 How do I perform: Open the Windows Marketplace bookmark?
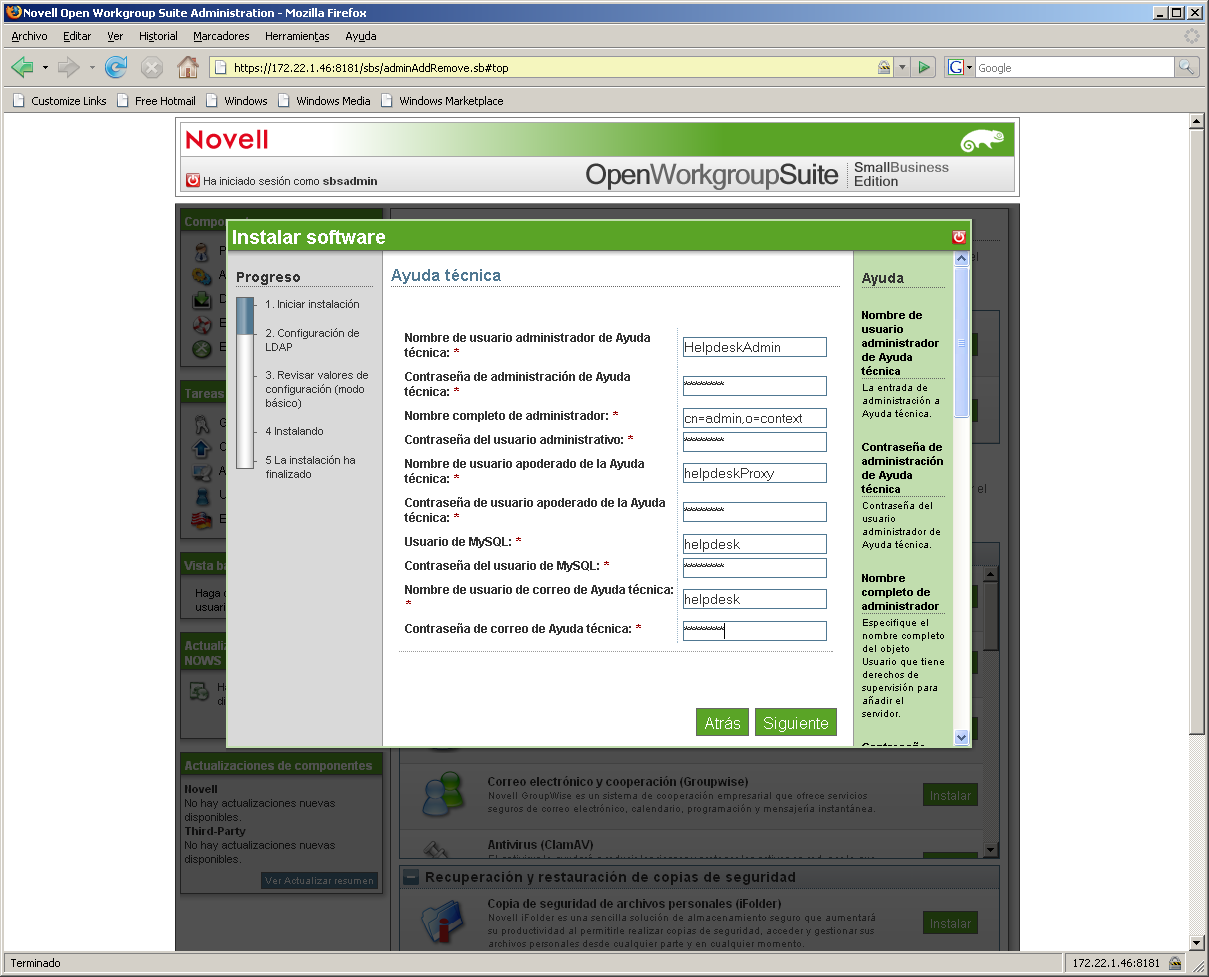442,101
